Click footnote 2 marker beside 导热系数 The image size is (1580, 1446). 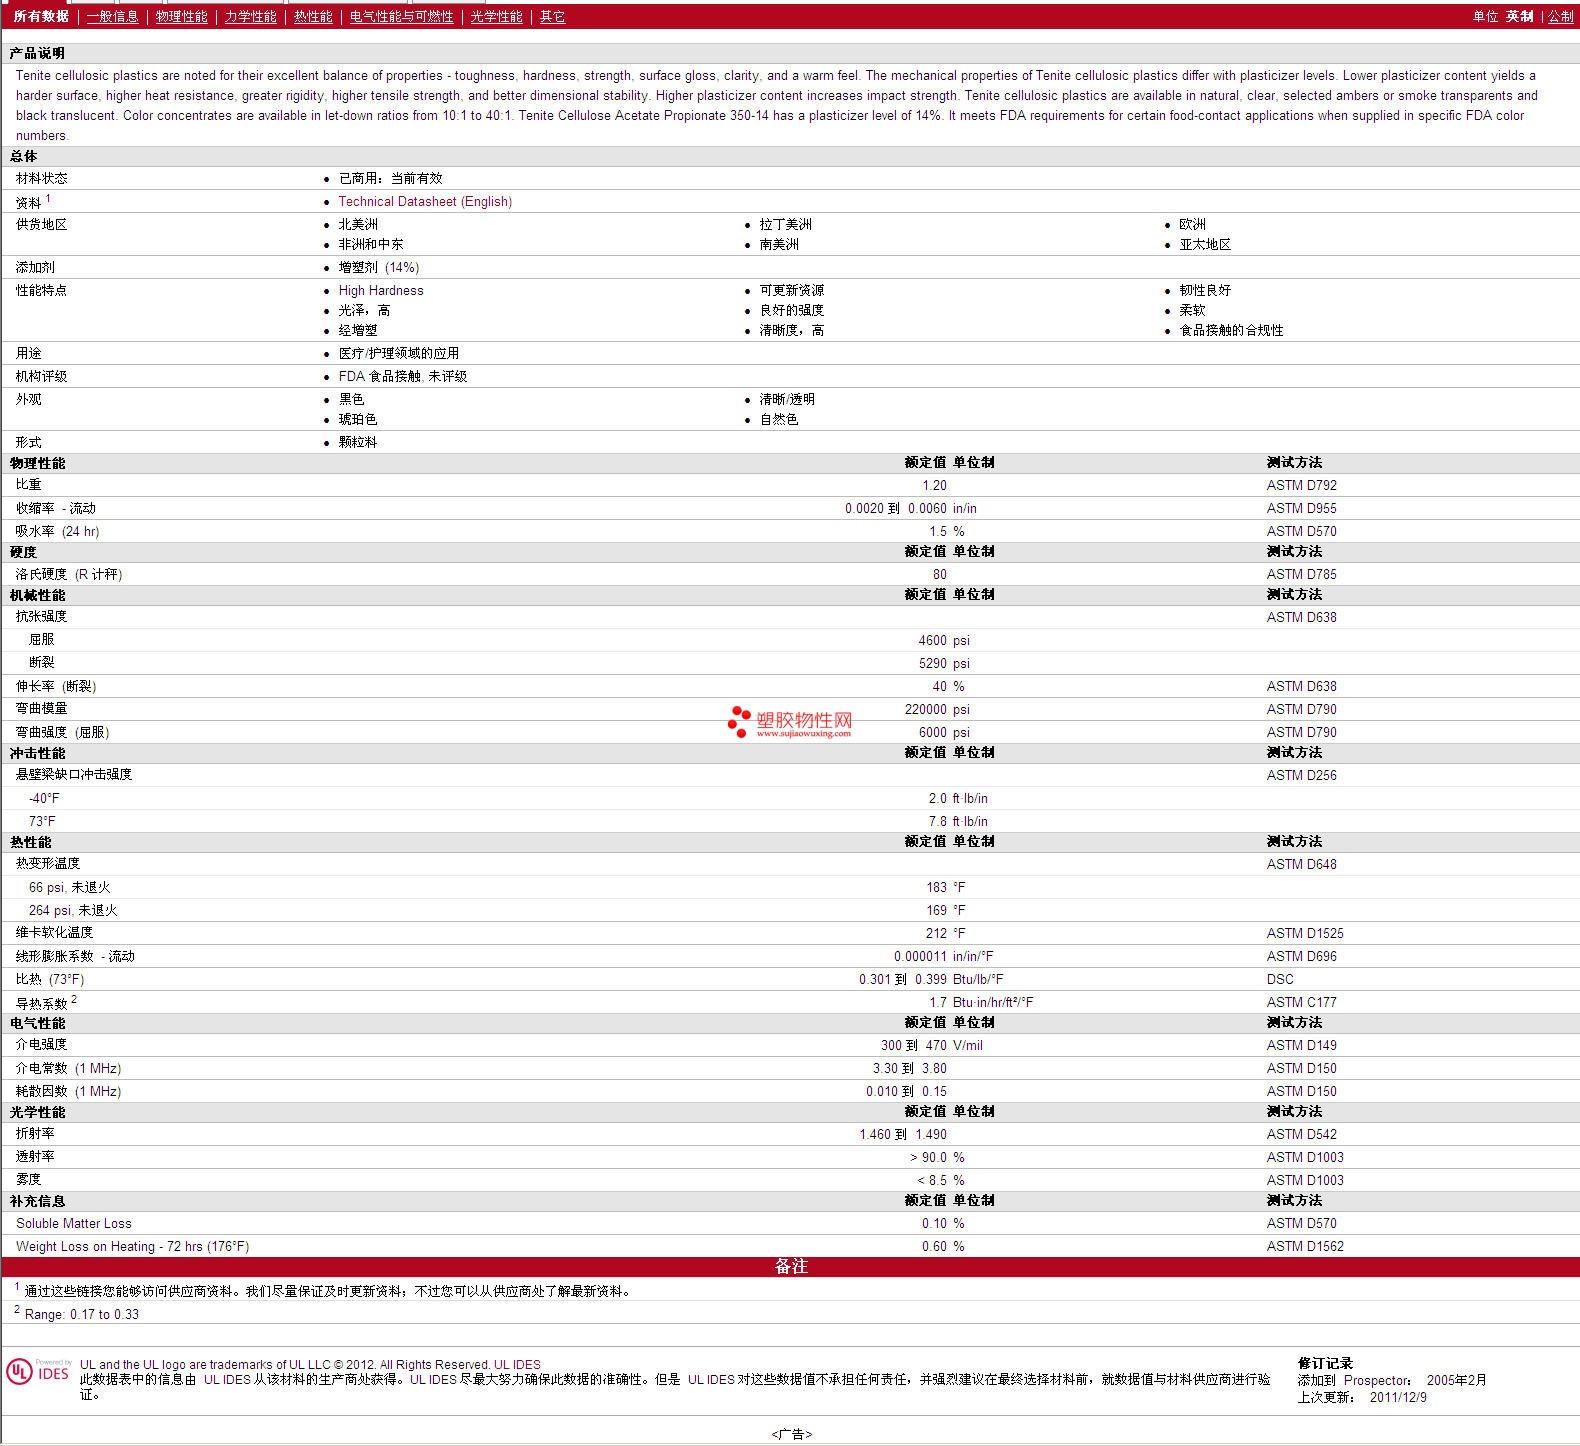74,999
